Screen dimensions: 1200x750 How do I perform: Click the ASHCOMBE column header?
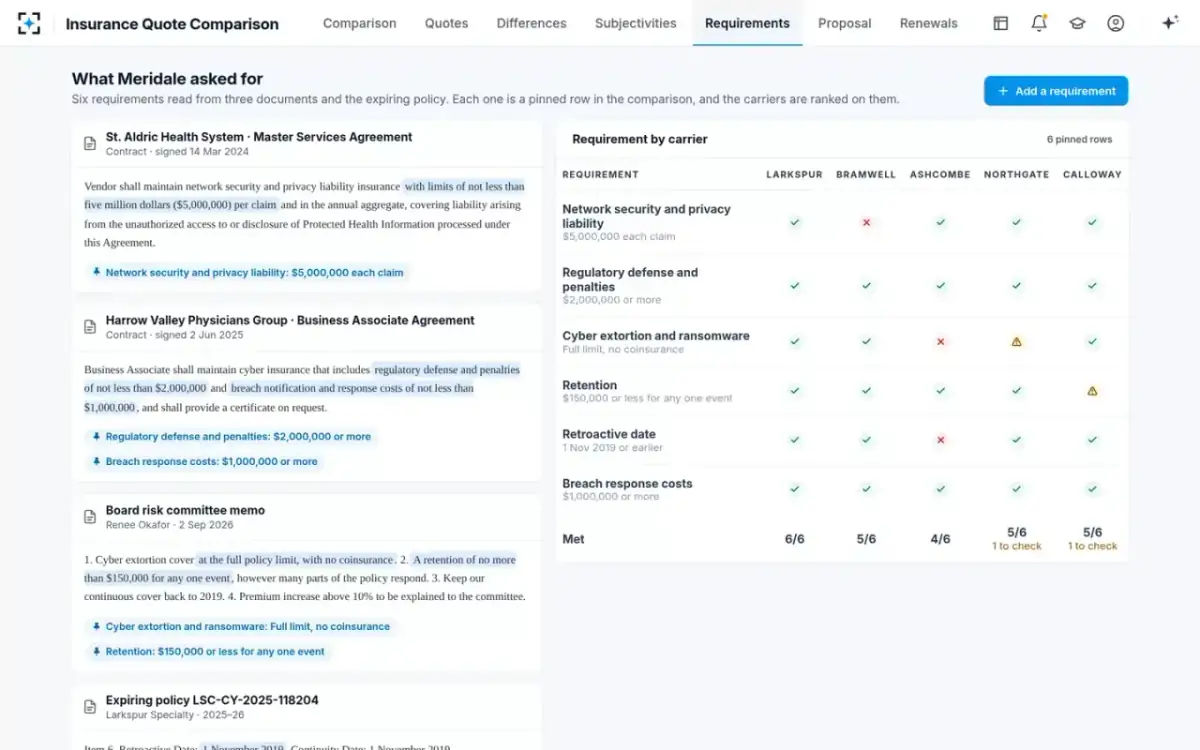pyautogui.click(x=940, y=174)
